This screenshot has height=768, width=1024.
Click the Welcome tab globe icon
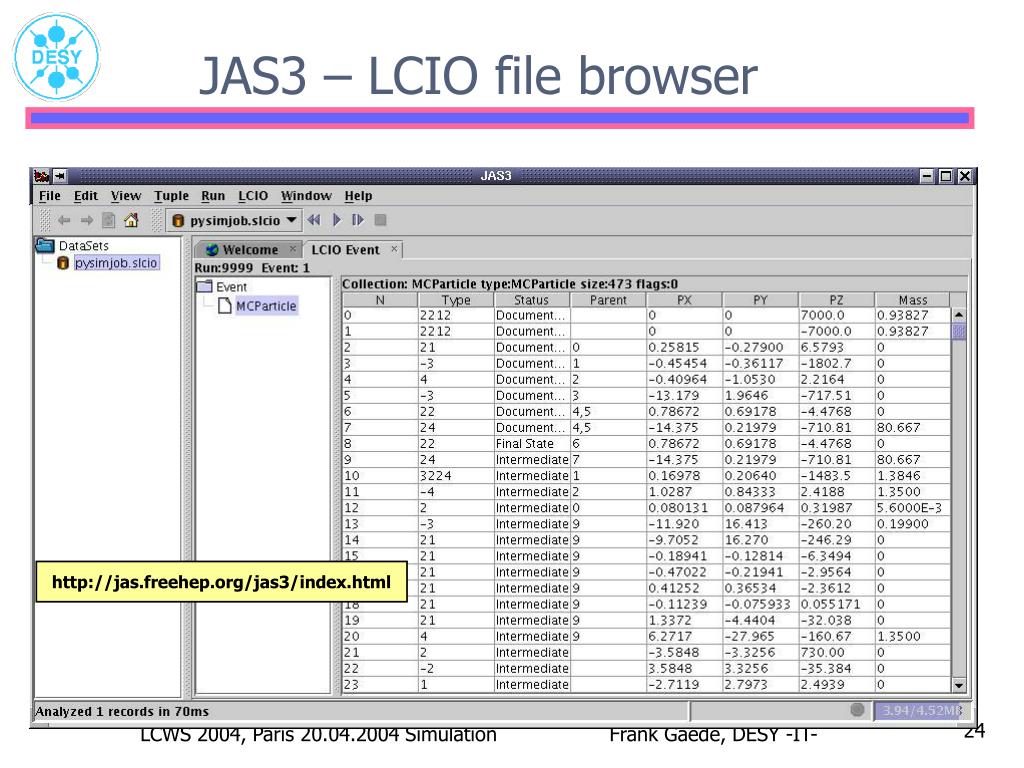212,249
